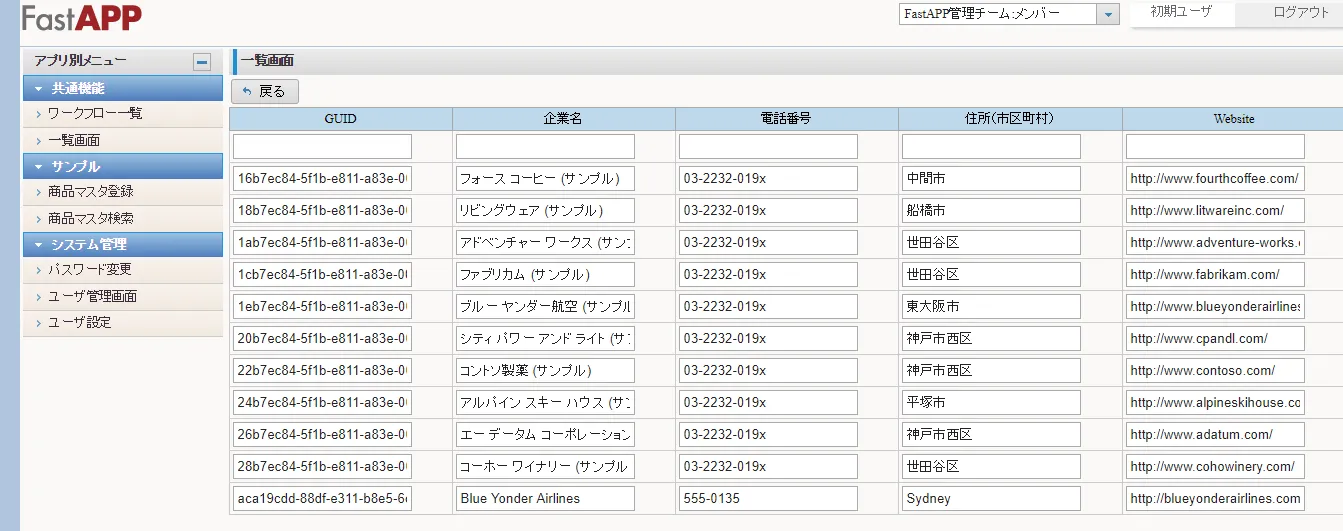Focus the 住所 filter input field

[991, 147]
